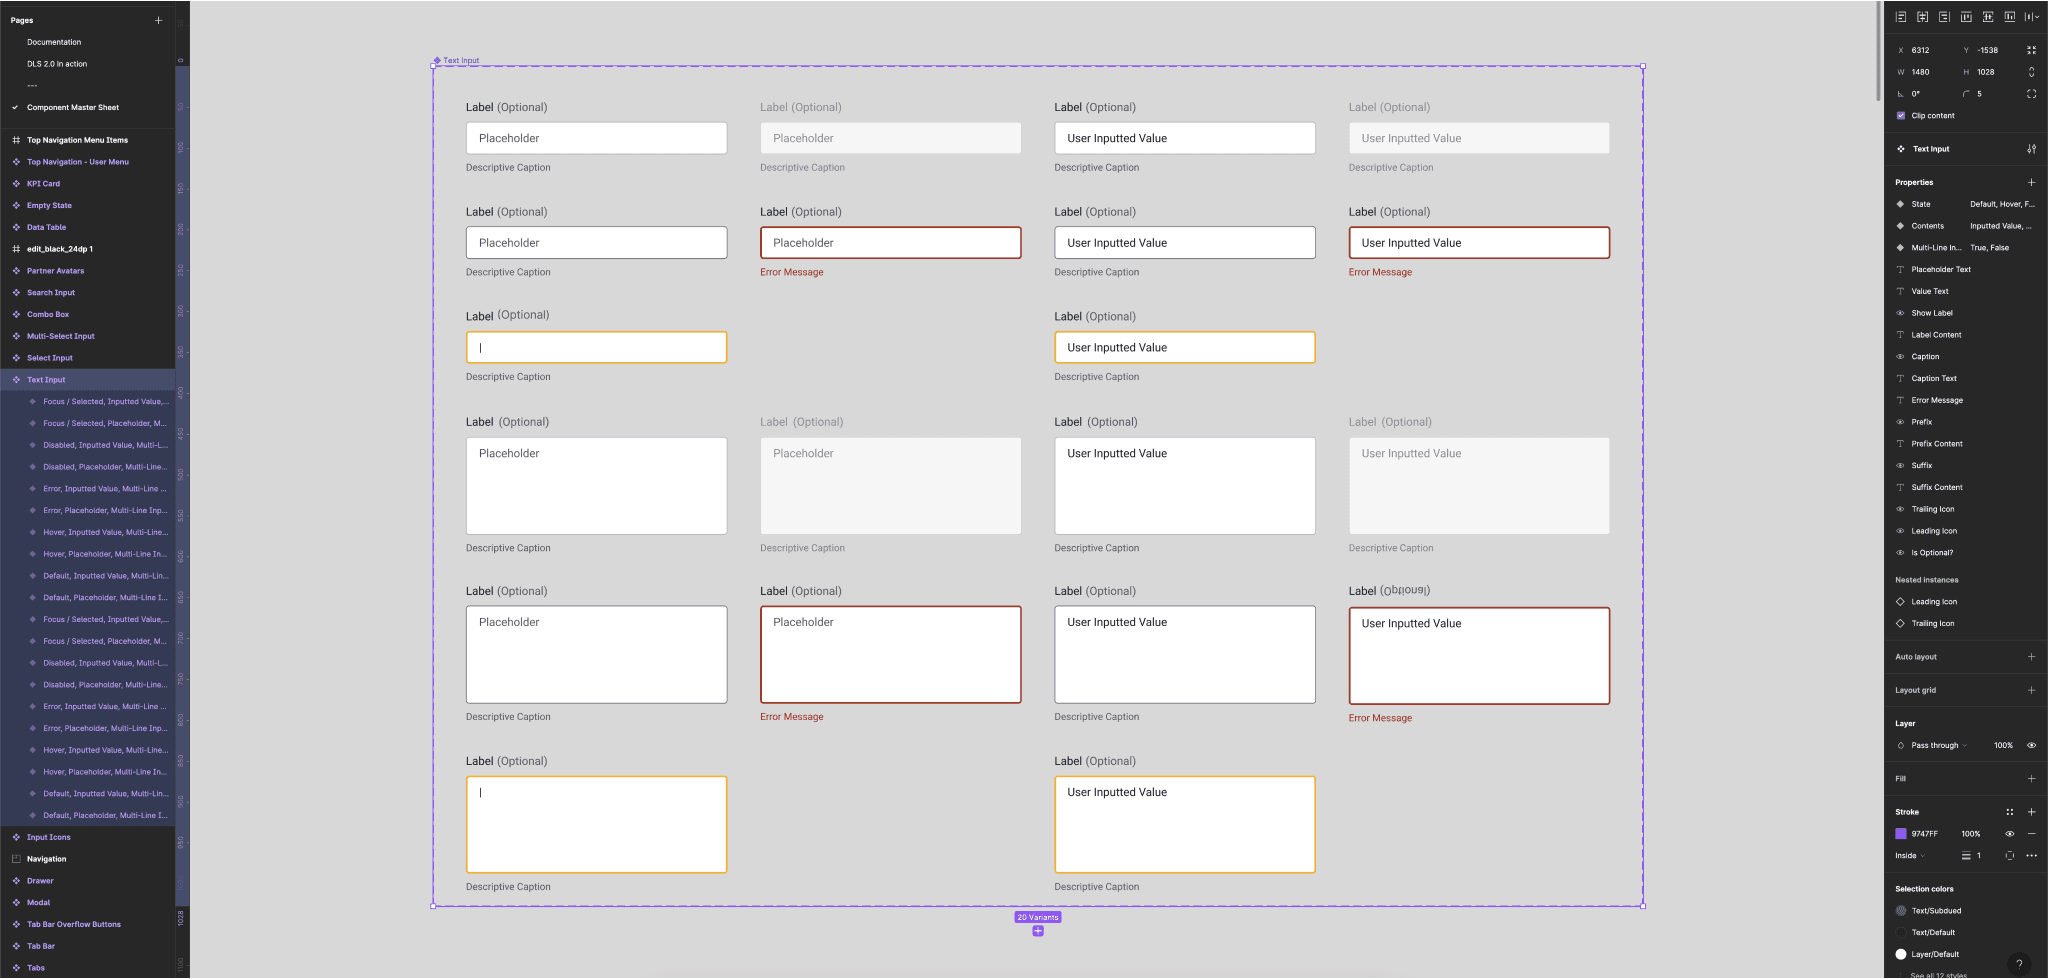Add a Layout grid
Image resolution: width=2048 pixels, height=979 pixels.
click(x=2031, y=690)
